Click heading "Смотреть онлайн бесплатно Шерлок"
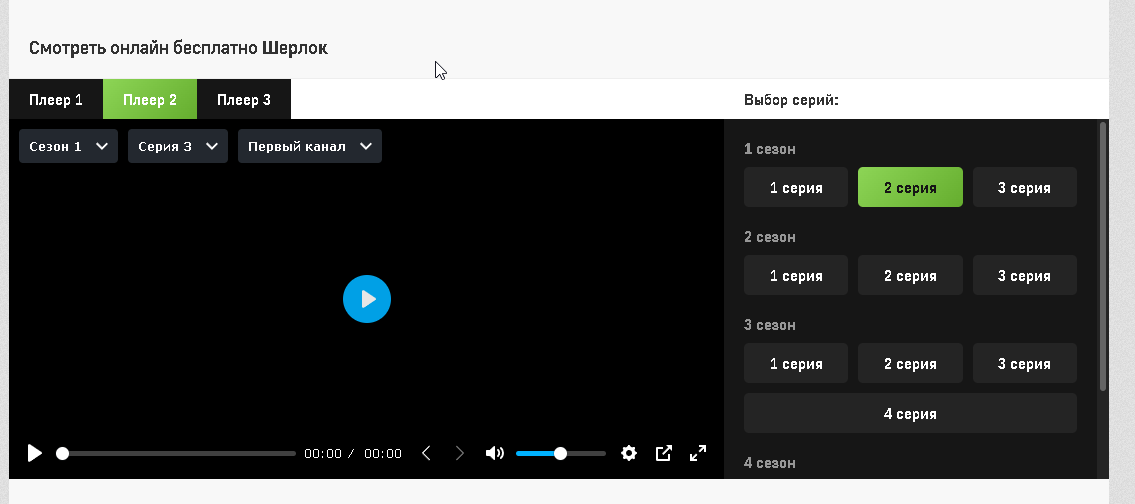 [178, 49]
